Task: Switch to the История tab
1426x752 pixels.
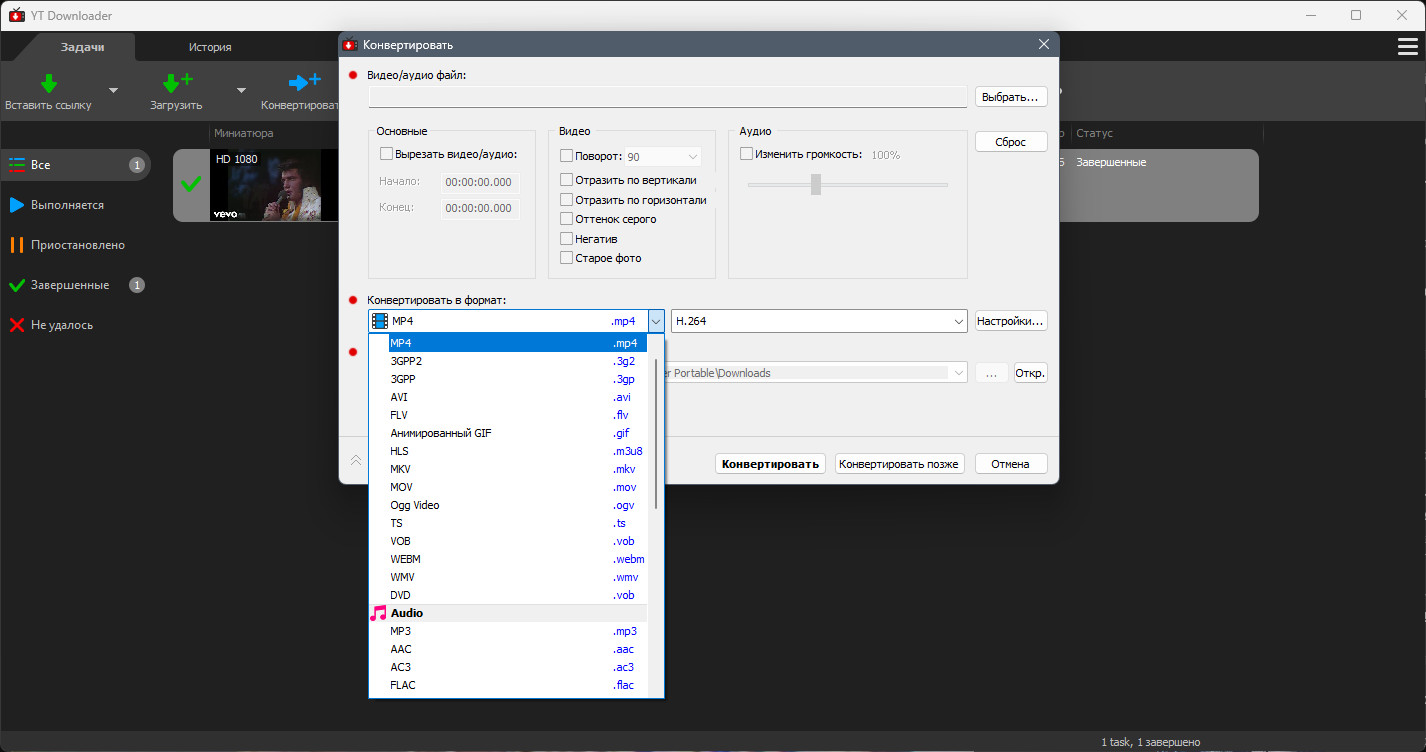Action: click(210, 47)
